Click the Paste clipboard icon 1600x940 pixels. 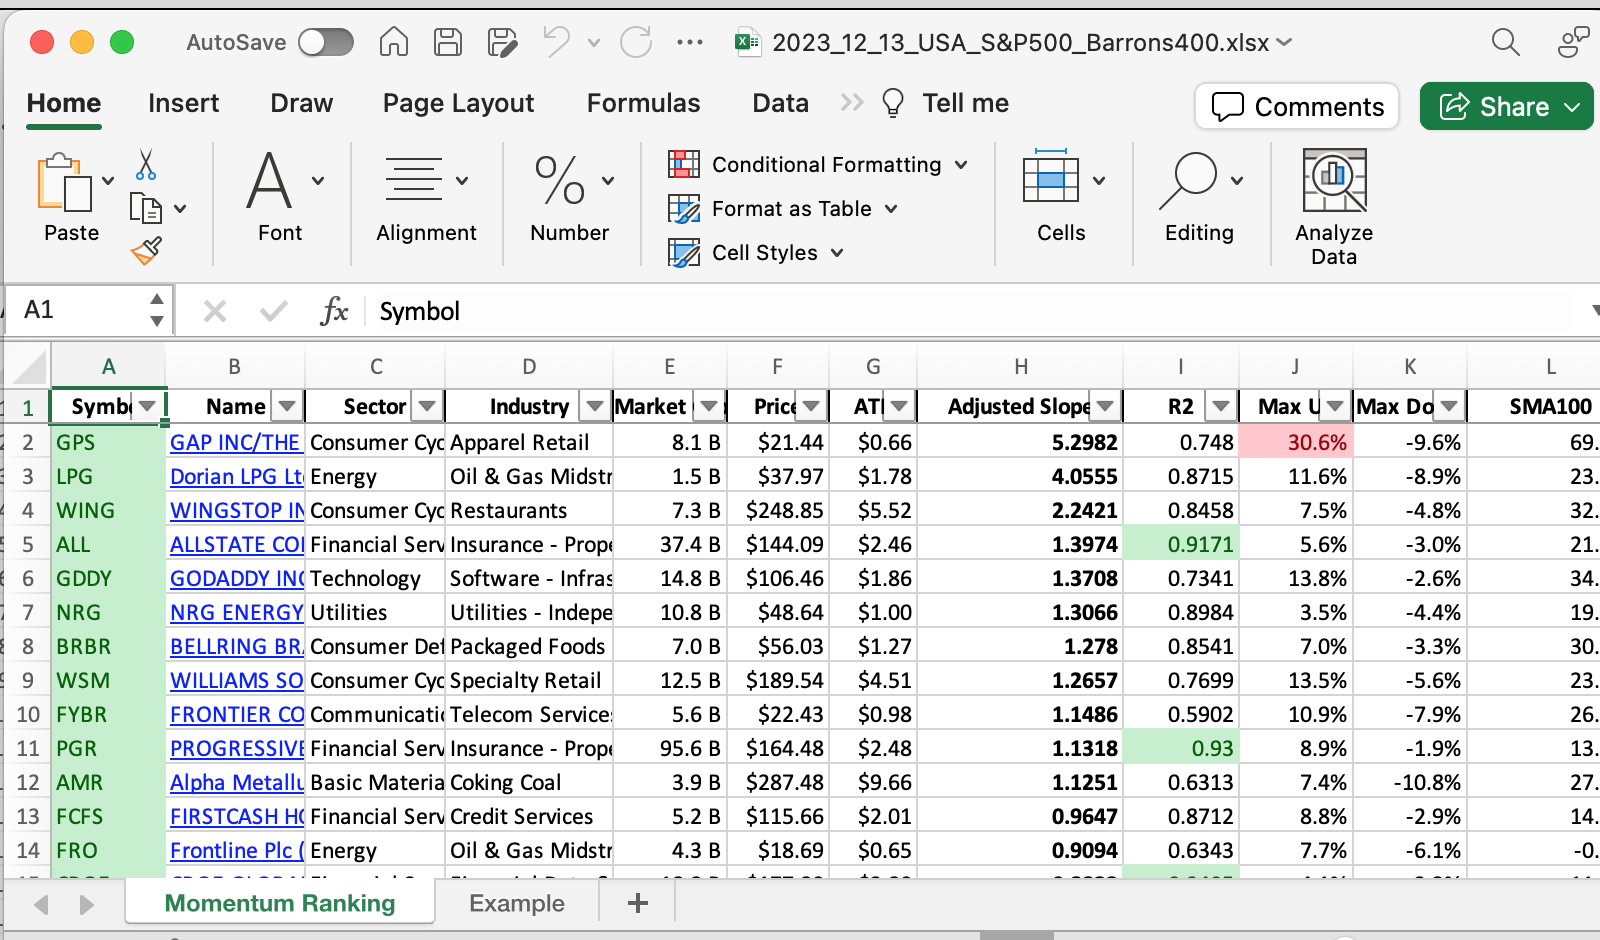[x=63, y=183]
